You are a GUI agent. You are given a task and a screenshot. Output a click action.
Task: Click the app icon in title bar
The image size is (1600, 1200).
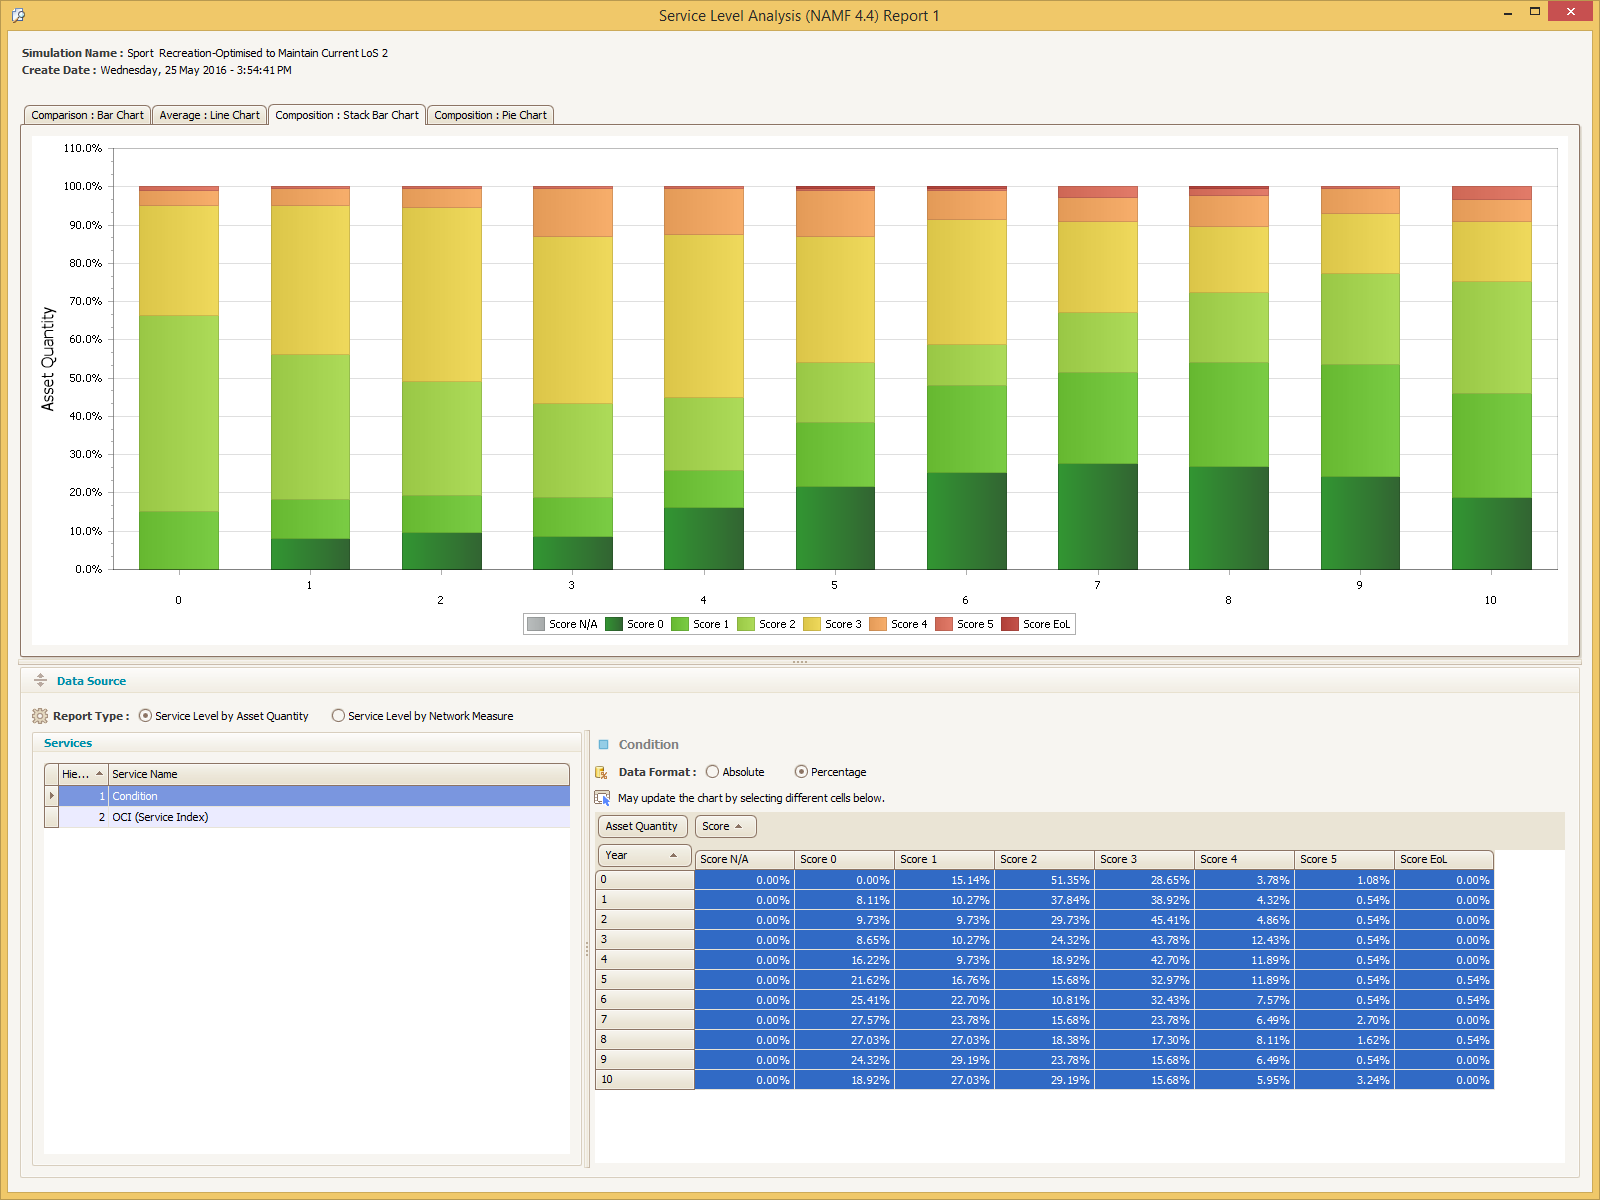tap(18, 15)
